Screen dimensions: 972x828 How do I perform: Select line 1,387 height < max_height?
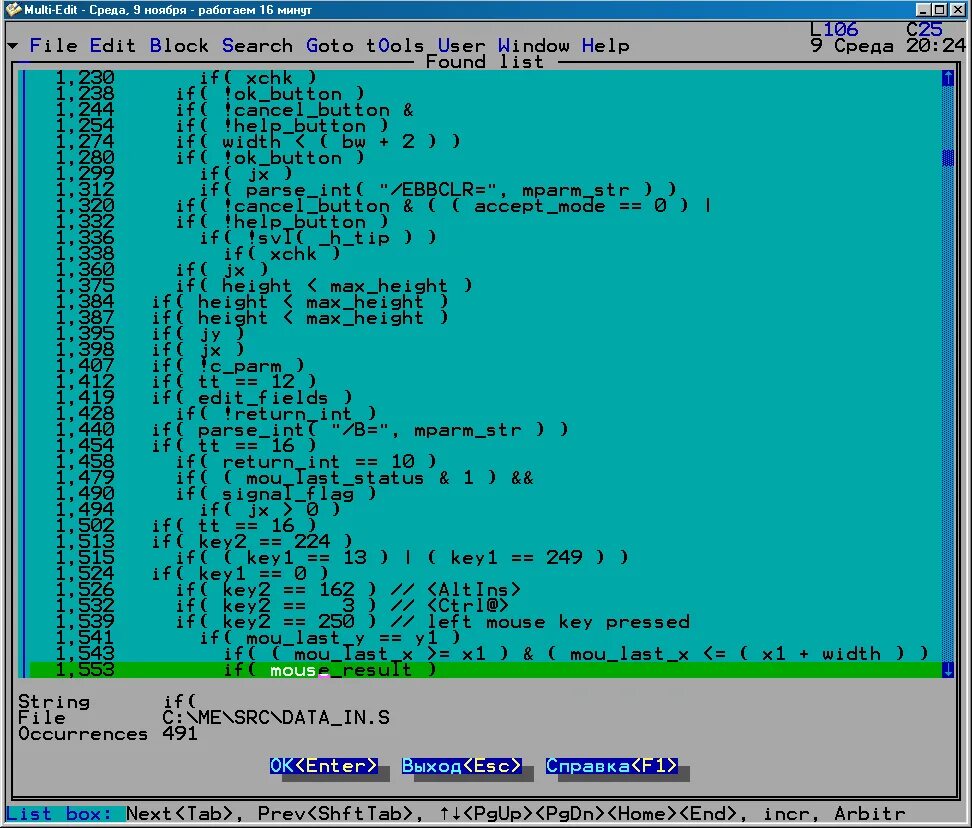click(485, 317)
